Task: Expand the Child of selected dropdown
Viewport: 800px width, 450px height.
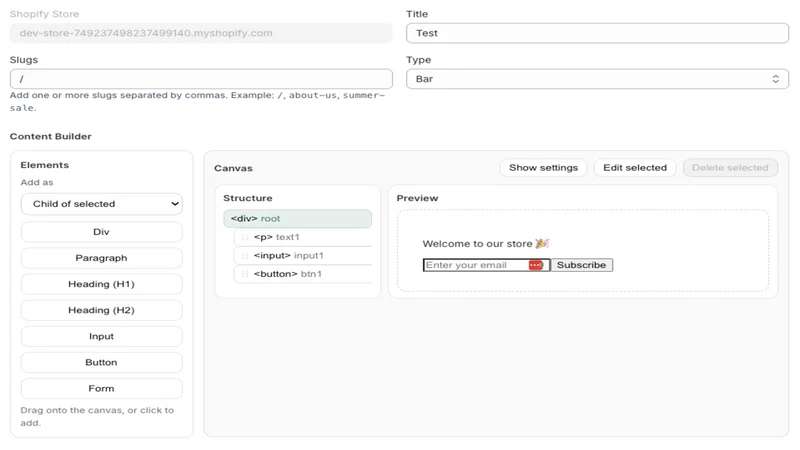Action: pos(102,204)
